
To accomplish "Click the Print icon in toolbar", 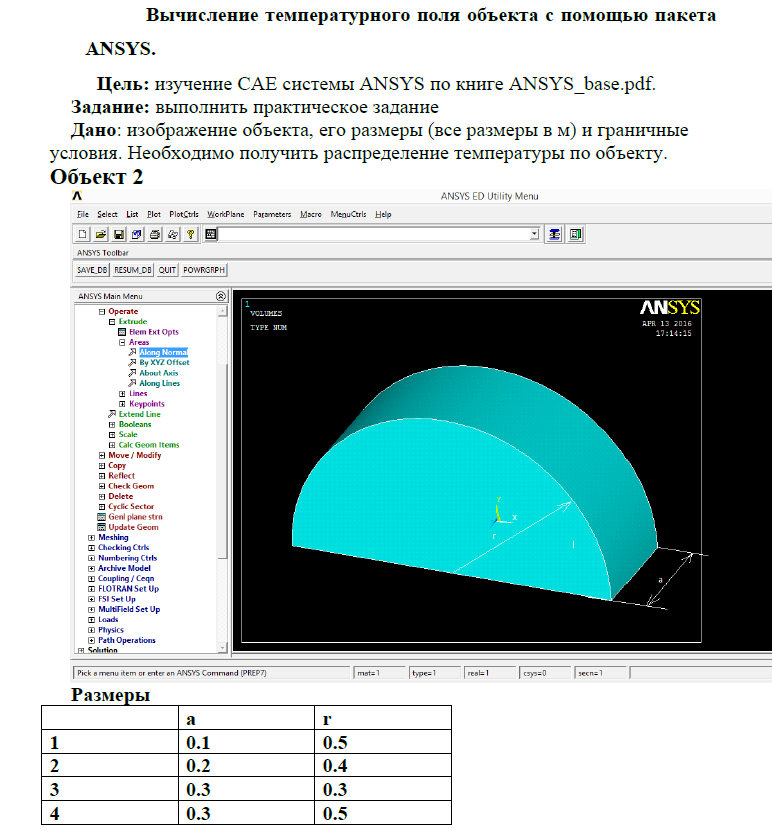I will click(x=155, y=234).
